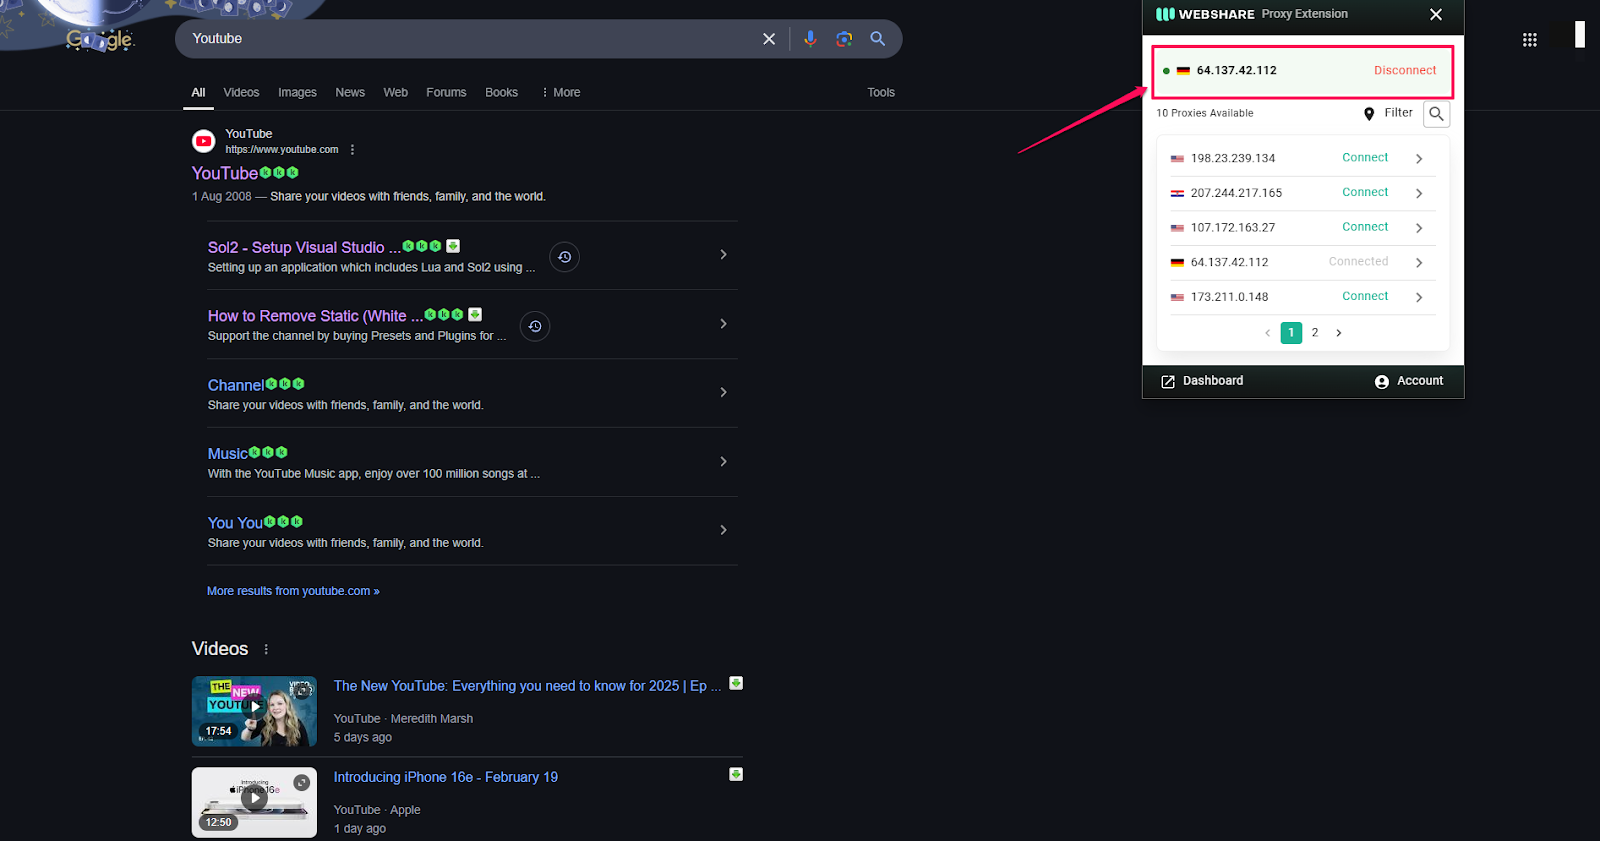Connect to proxy 207.244.217.165
This screenshot has width=1600, height=841.
tap(1365, 192)
